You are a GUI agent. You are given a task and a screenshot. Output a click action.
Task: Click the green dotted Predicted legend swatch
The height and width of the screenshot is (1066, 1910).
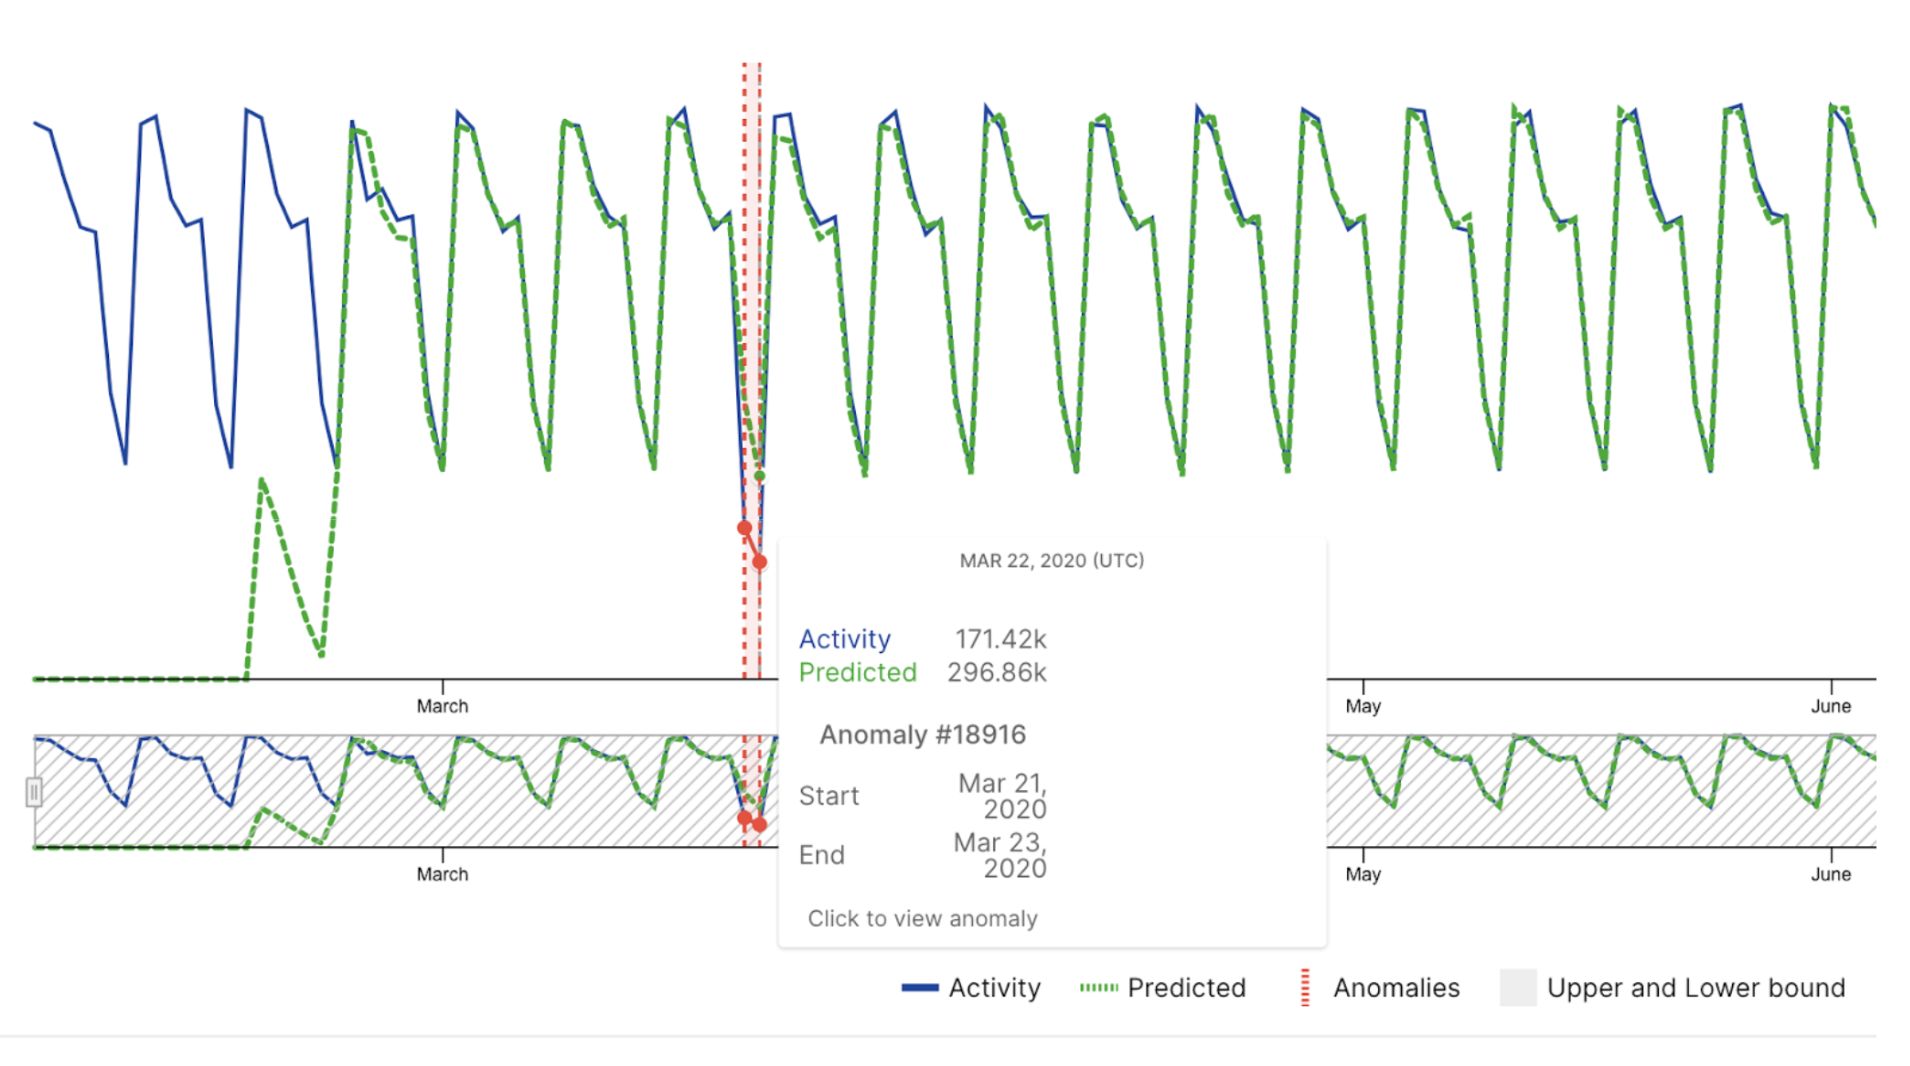click(x=1098, y=988)
